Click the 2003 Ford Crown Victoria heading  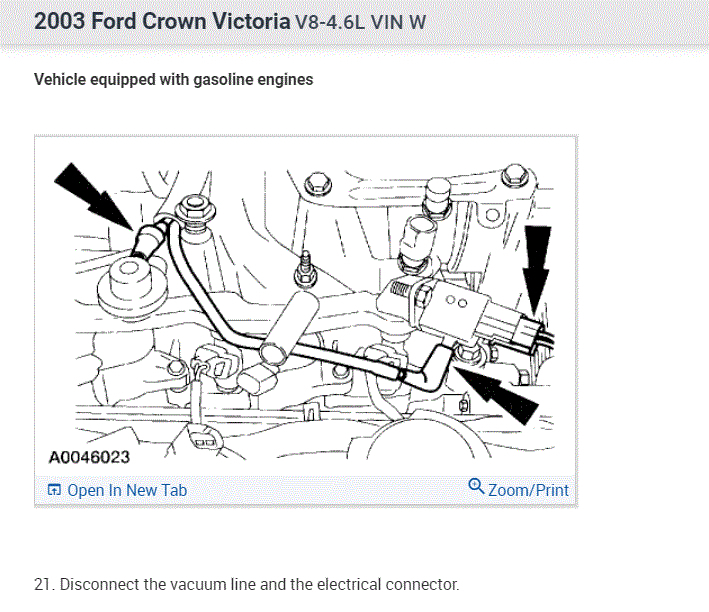click(x=162, y=21)
